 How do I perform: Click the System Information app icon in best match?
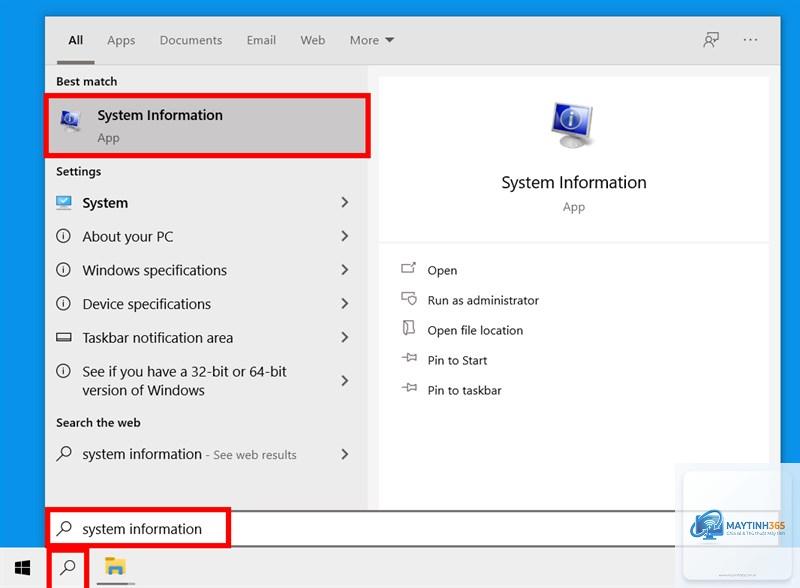point(70,121)
